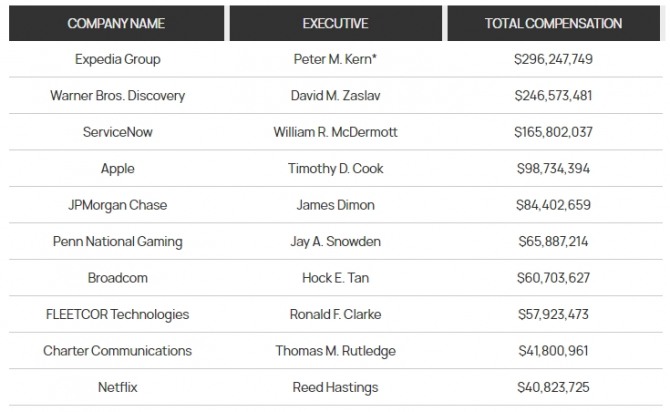The height and width of the screenshot is (412, 670).
Task: Click the $60,703,627 compensation for Broadcom
Action: [553, 278]
